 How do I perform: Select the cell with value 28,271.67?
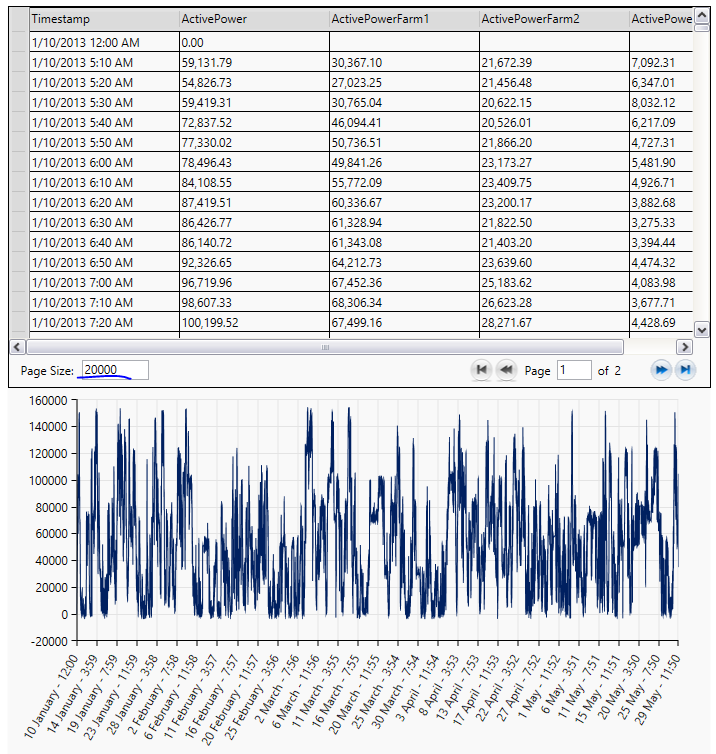click(553, 323)
